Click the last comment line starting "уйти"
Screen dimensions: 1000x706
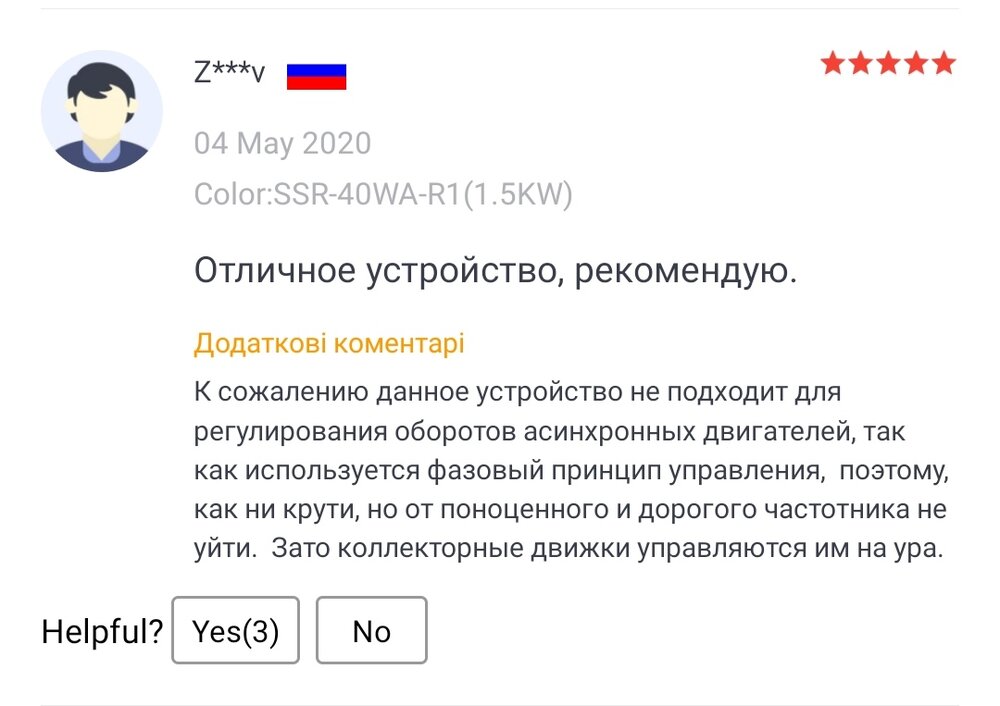(x=569, y=547)
